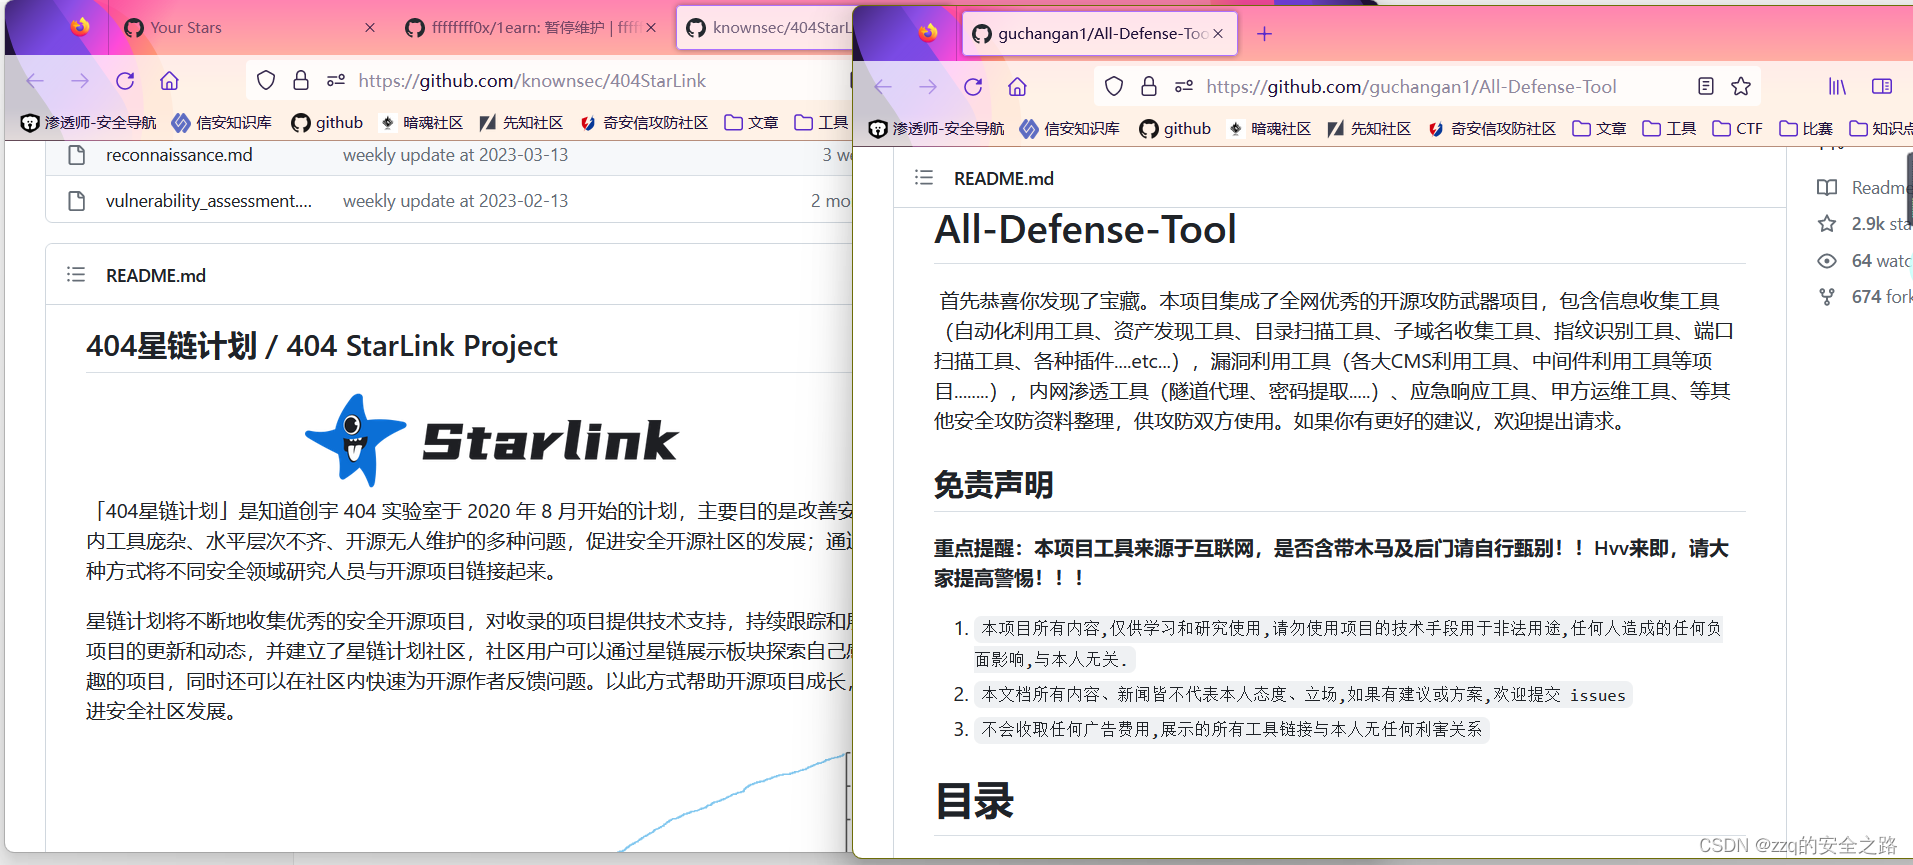The image size is (1913, 865).
Task: Select the knownsec/404StarLink tab
Action: 766,28
